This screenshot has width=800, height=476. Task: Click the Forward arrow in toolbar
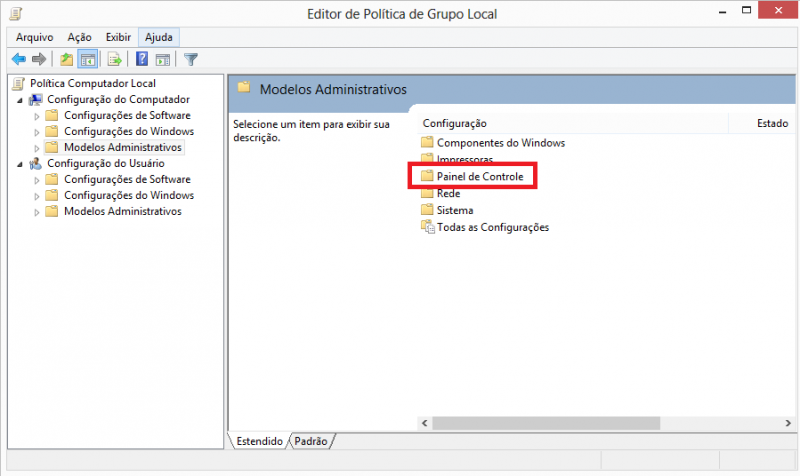click(38, 59)
